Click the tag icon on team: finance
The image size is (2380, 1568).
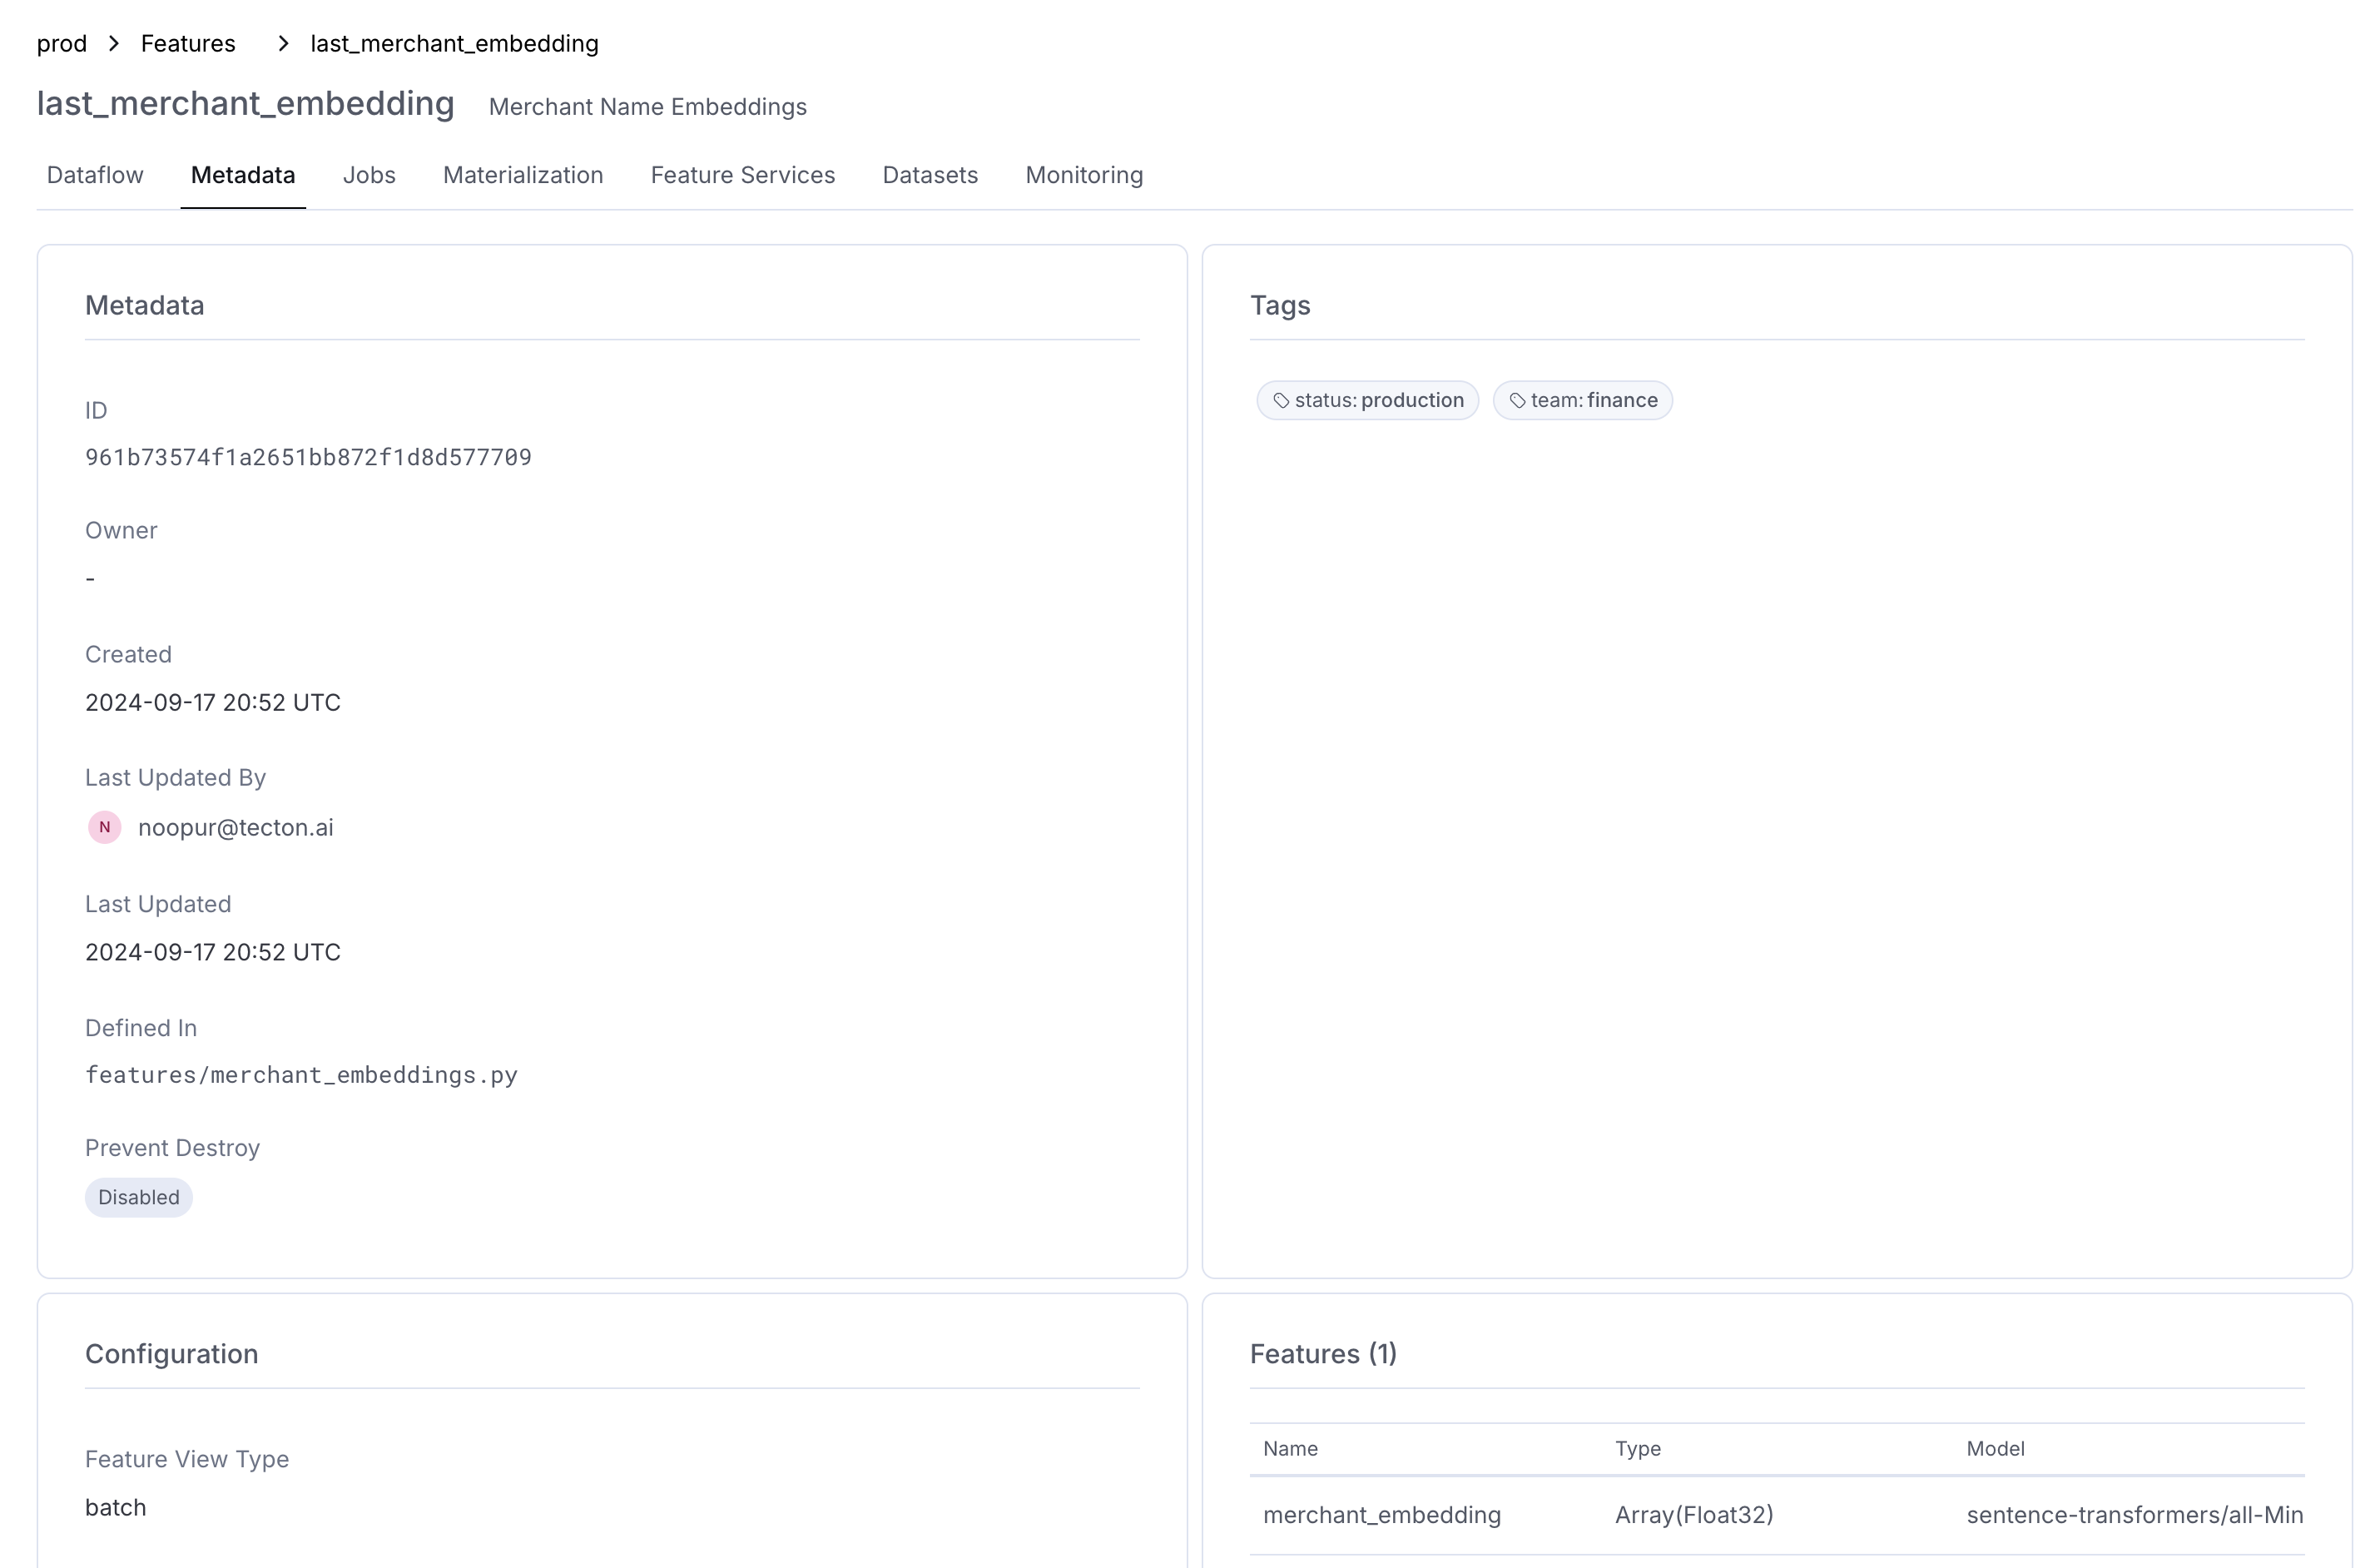(x=1517, y=401)
